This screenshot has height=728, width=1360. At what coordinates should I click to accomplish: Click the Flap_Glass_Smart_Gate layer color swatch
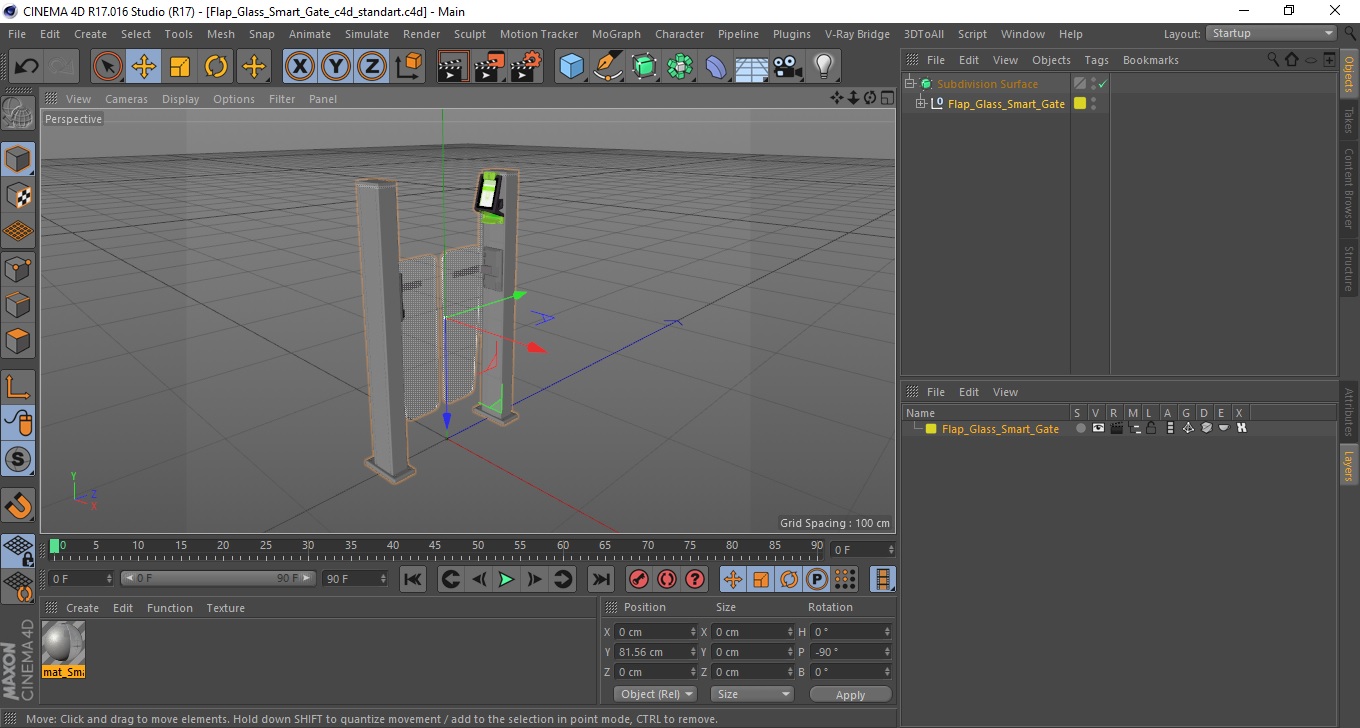pyautogui.click(x=931, y=429)
